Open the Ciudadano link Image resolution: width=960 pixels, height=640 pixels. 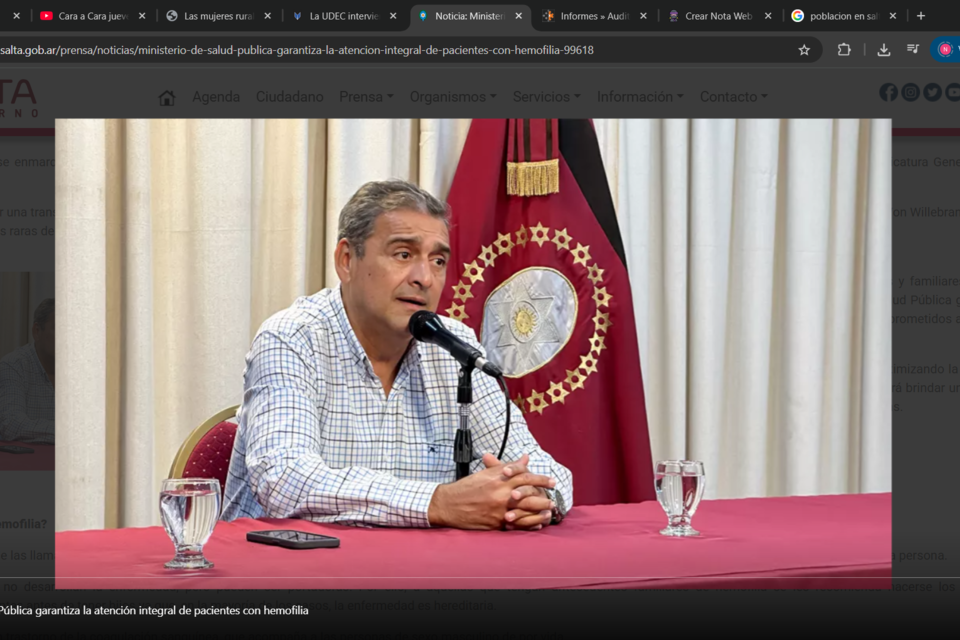pyautogui.click(x=289, y=97)
